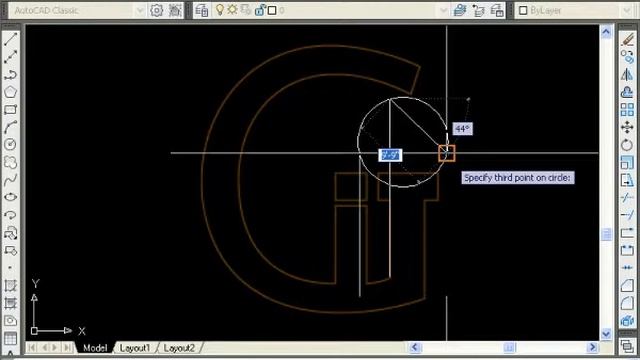Toggle layer 0 lock padlock
The width and height of the screenshot is (640, 360).
coord(260,10)
